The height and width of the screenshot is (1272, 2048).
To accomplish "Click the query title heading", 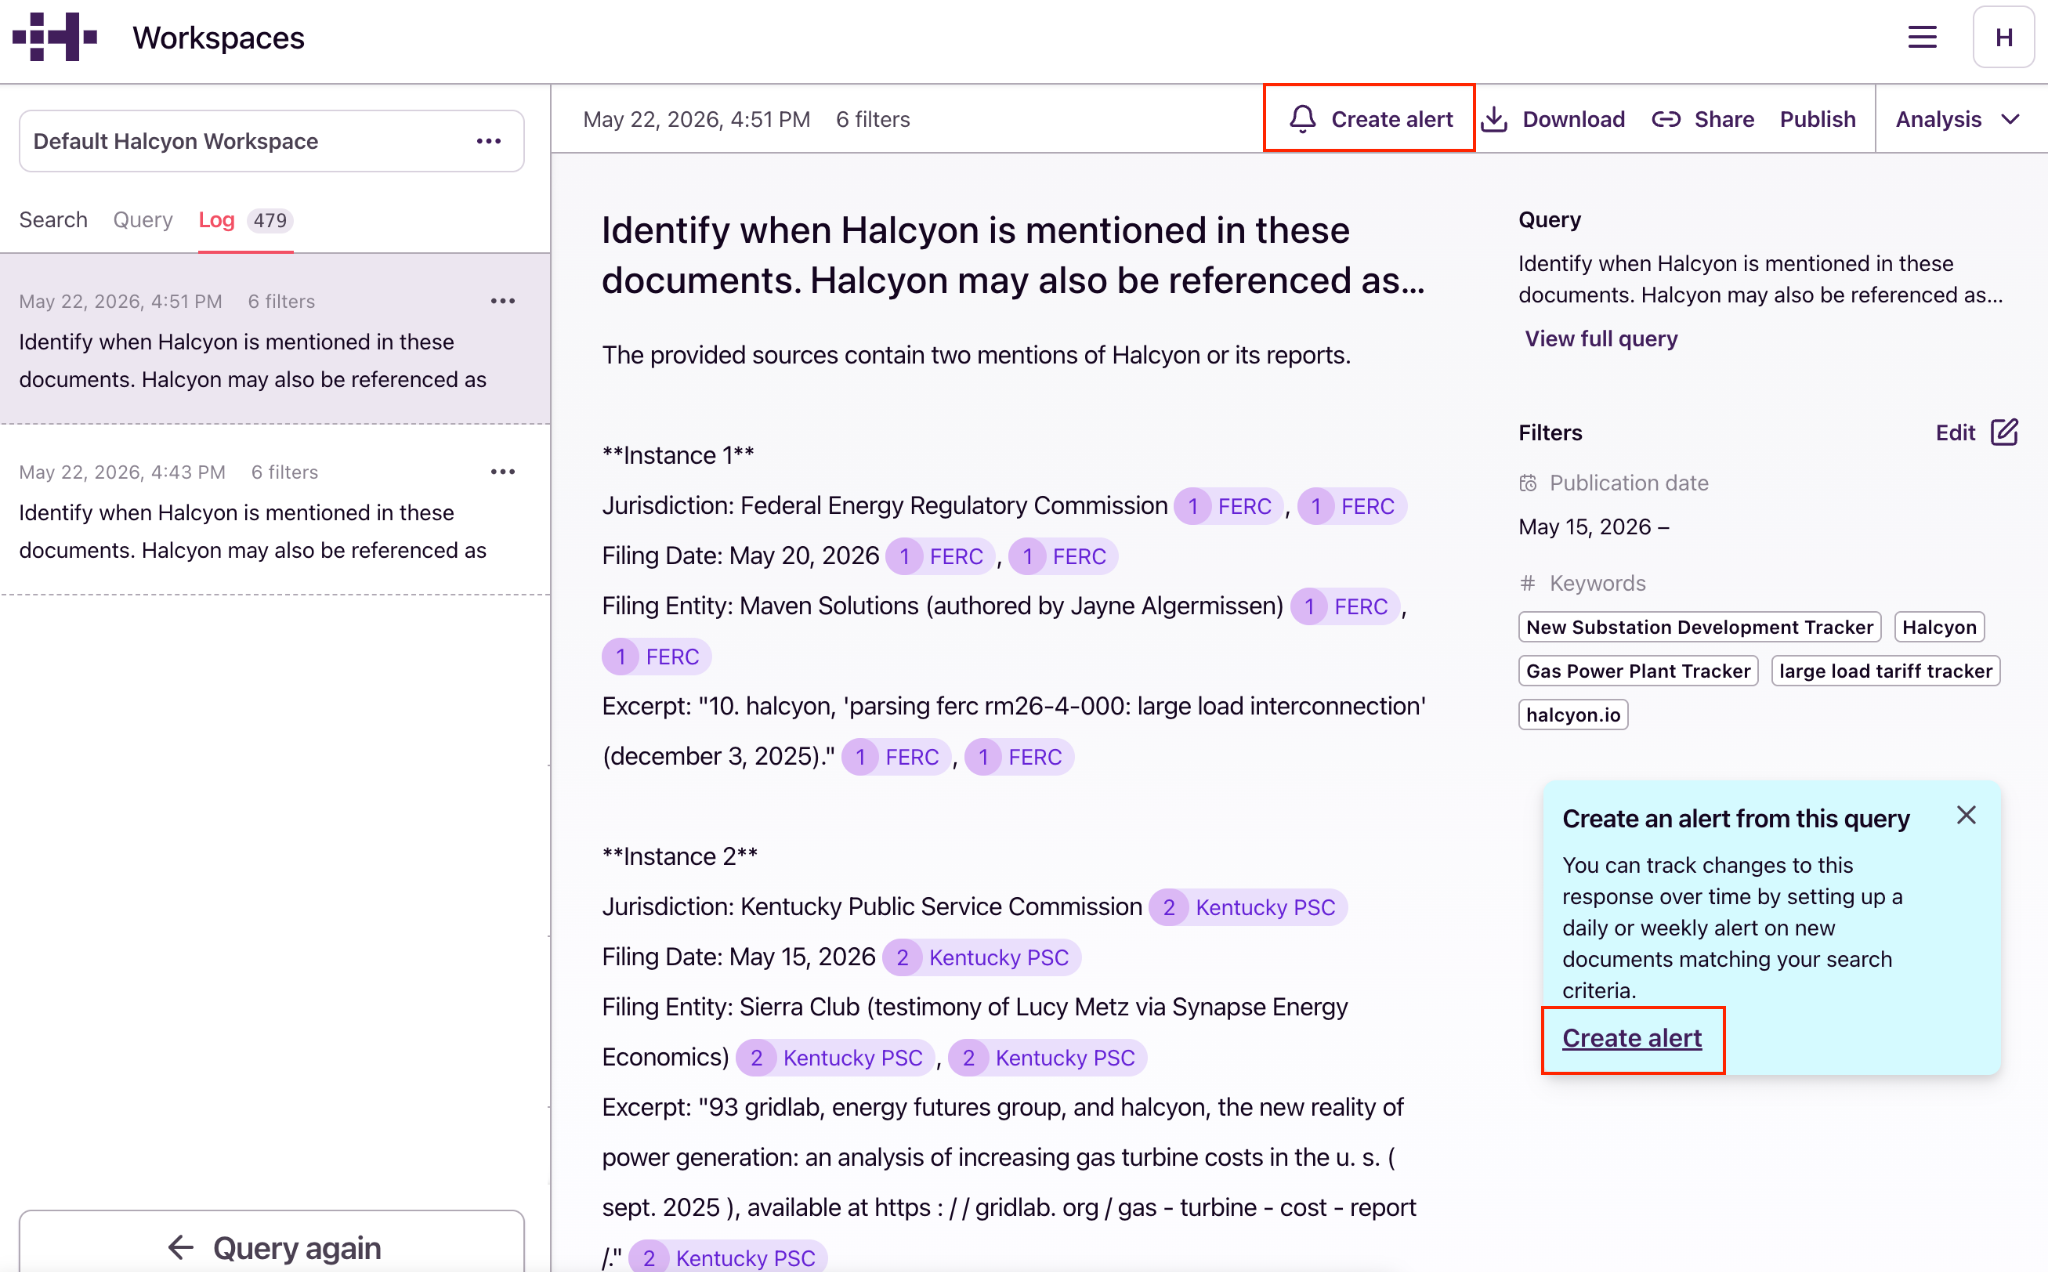I will pos(1013,255).
